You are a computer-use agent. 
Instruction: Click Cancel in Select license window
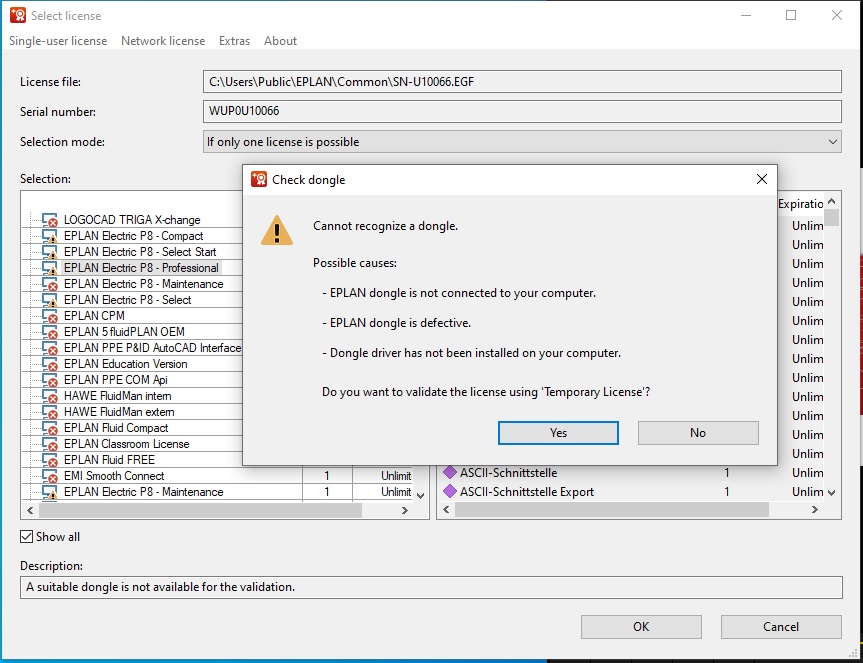(x=781, y=627)
